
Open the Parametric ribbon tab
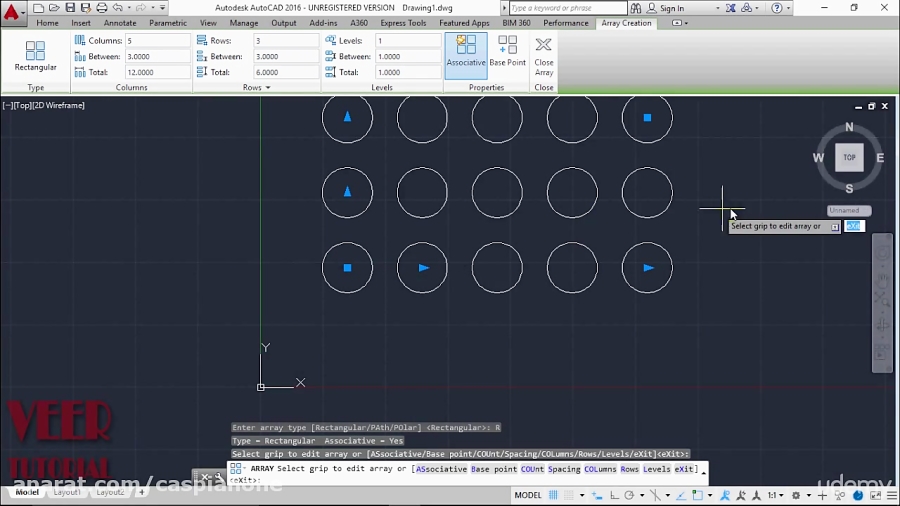click(168, 23)
